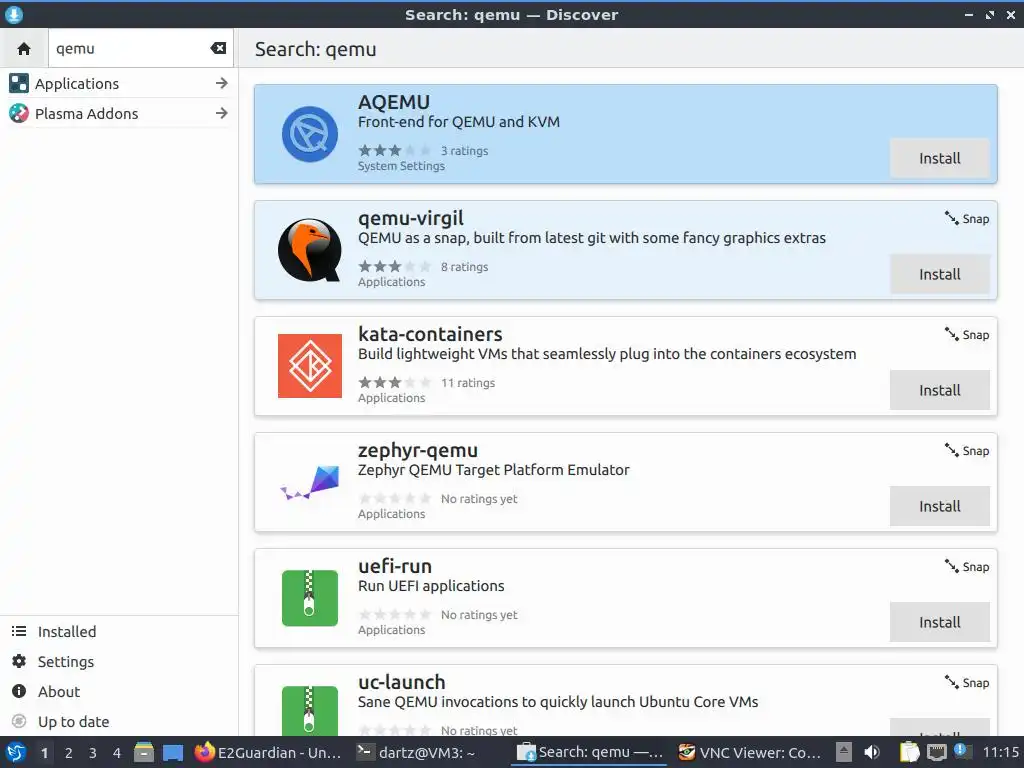Open the Installed page

coord(119,632)
